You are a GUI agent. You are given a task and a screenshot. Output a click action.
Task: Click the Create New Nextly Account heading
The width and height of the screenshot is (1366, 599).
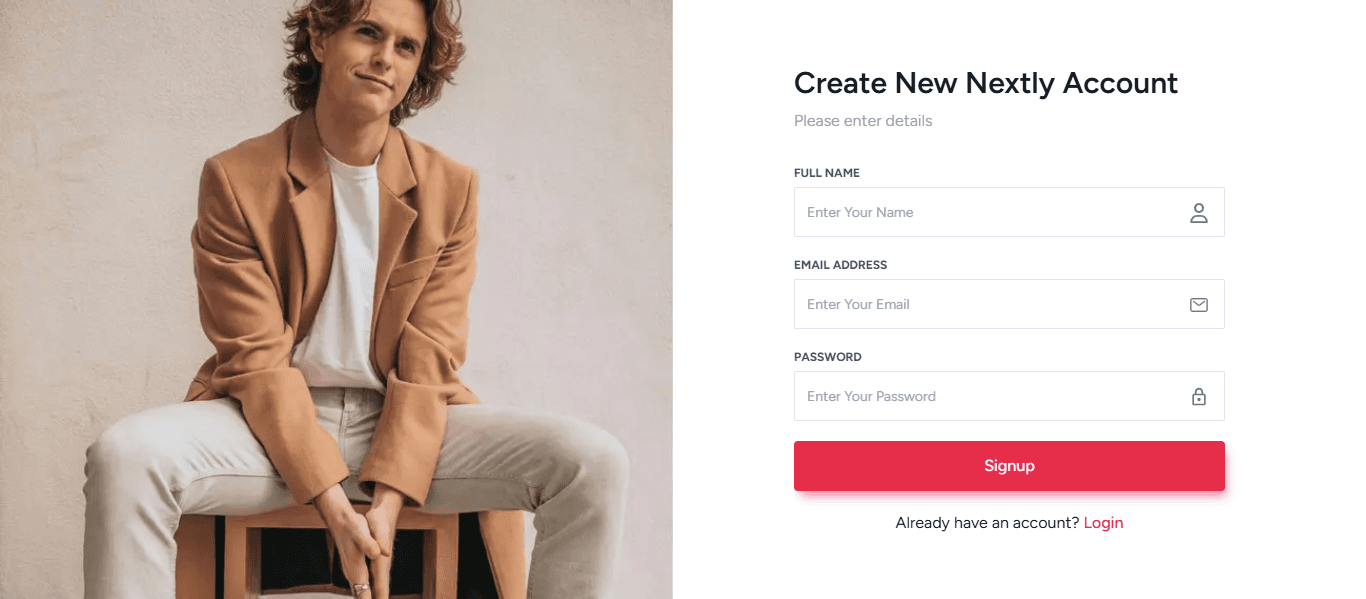click(x=986, y=83)
